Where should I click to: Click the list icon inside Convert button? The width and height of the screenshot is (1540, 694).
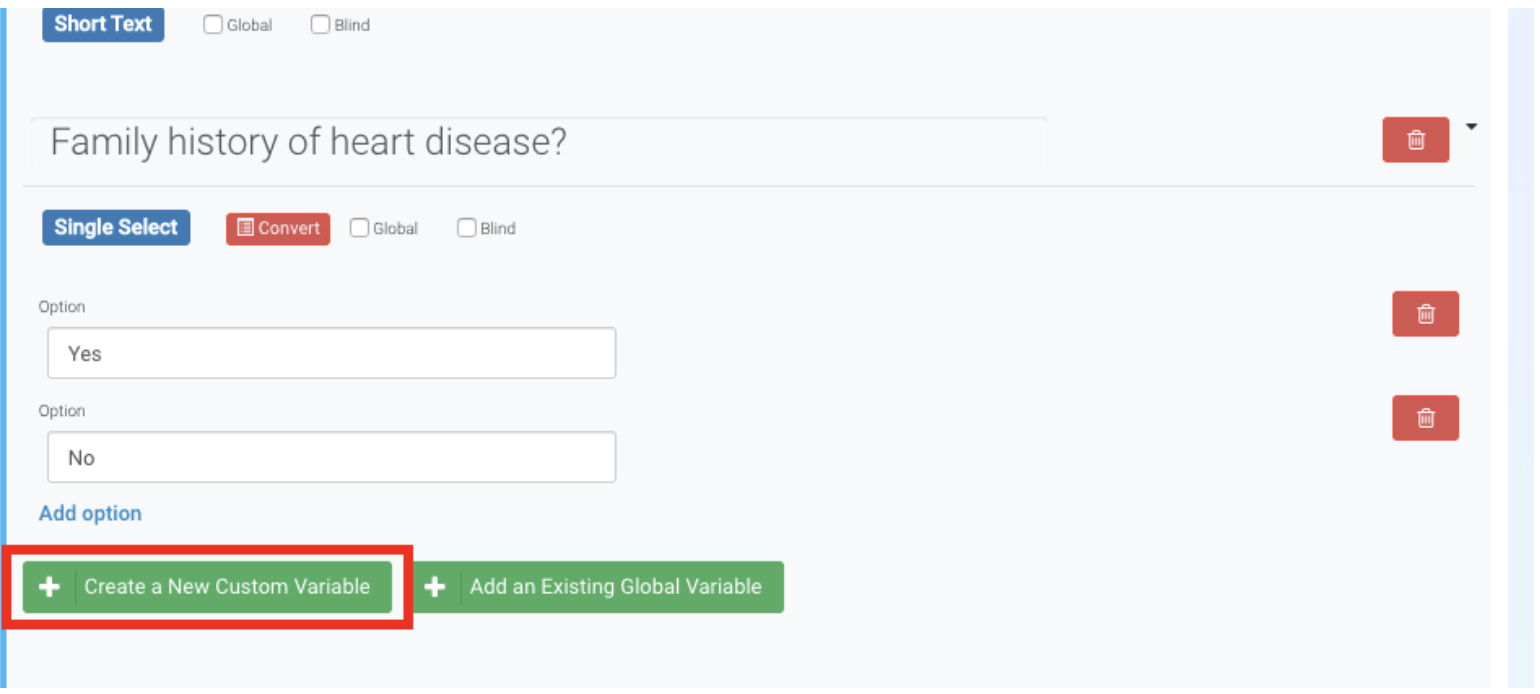point(245,228)
